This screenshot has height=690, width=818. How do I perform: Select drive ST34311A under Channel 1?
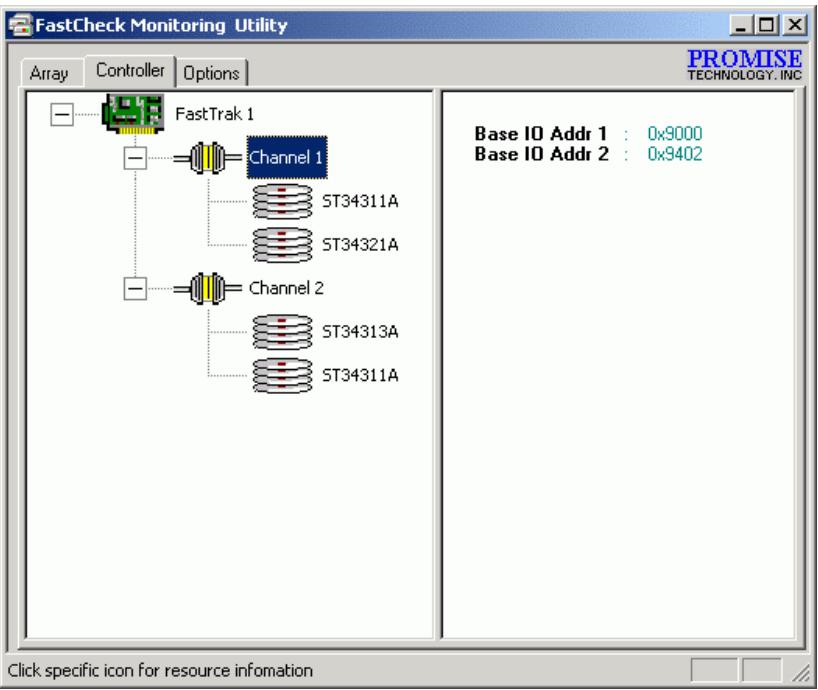pos(360,201)
